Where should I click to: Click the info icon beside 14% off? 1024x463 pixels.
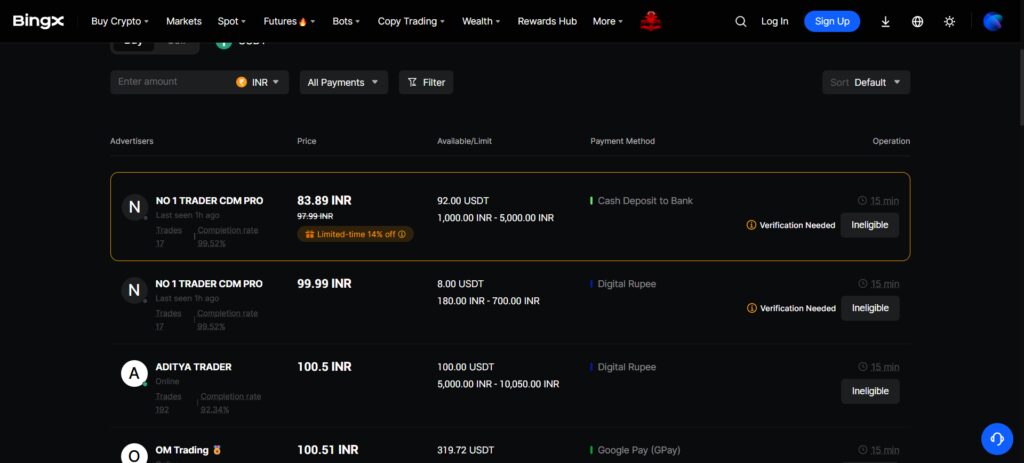coord(402,234)
